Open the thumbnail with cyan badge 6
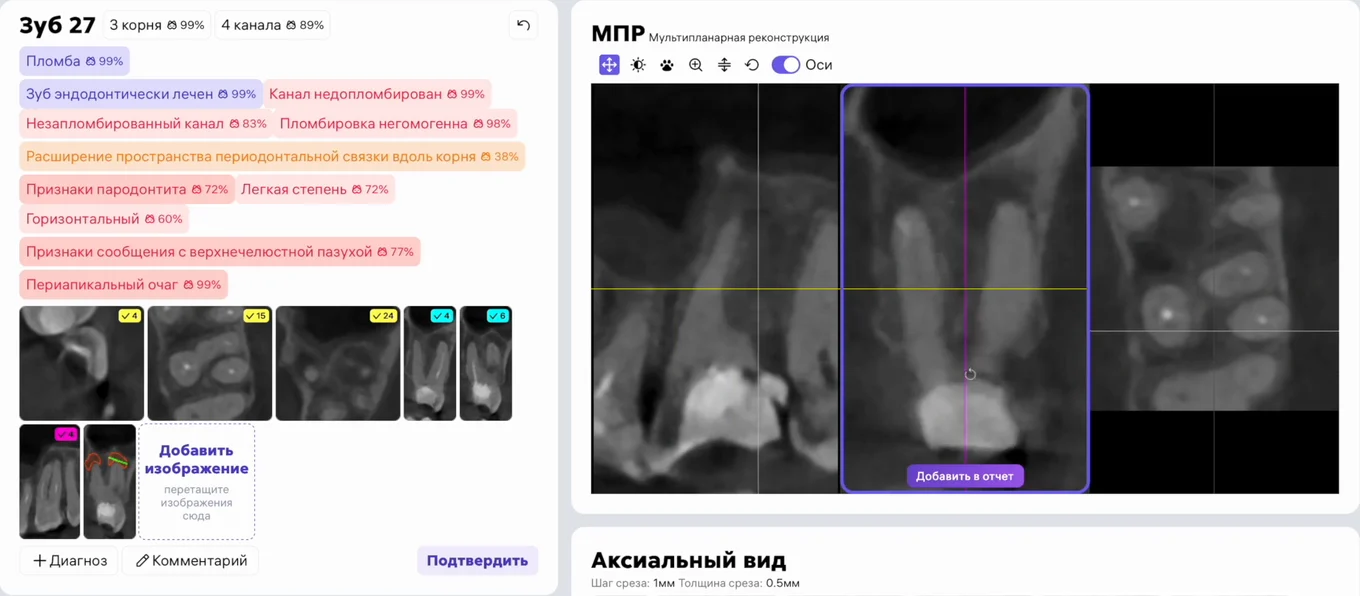The width and height of the screenshot is (1360, 596). [x=486, y=363]
